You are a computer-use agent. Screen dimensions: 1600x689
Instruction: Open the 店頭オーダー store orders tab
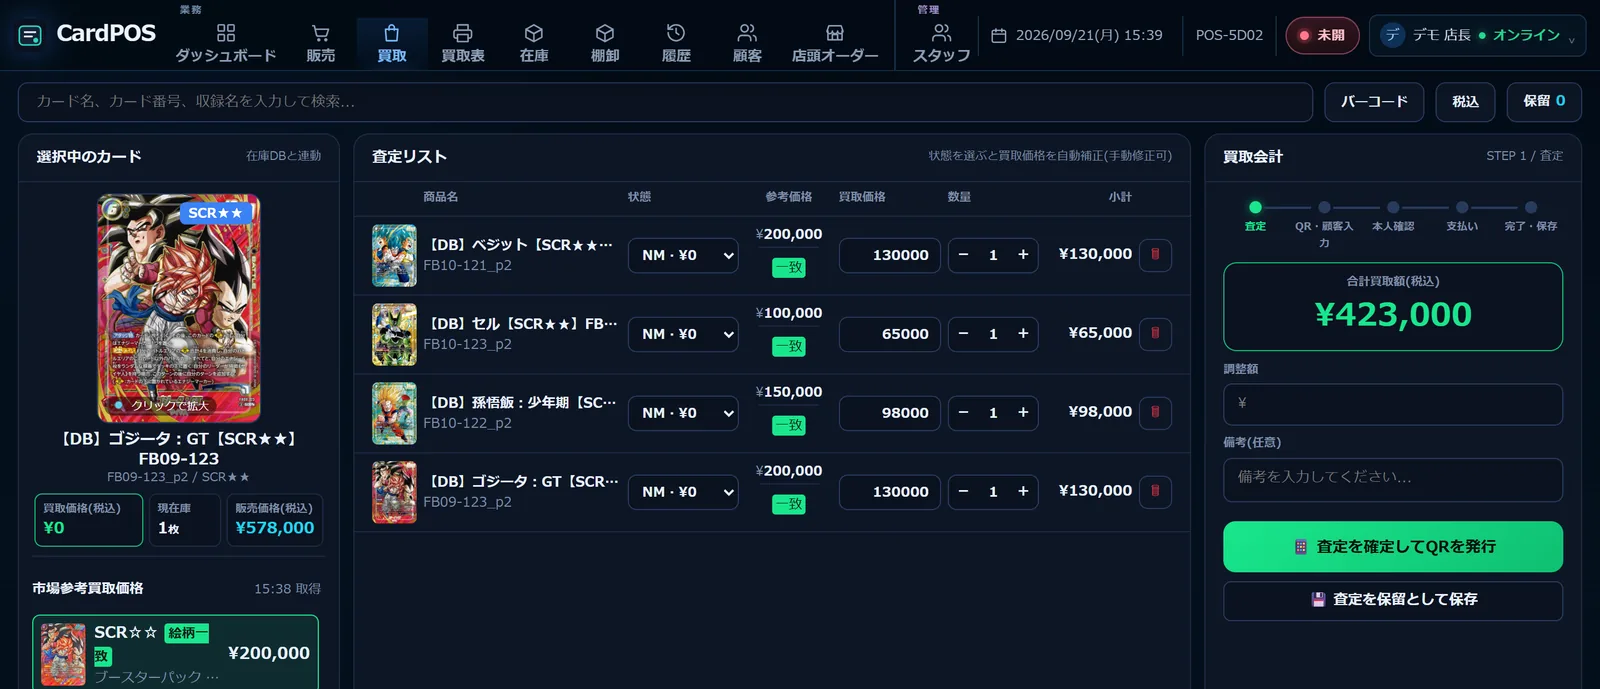click(835, 44)
